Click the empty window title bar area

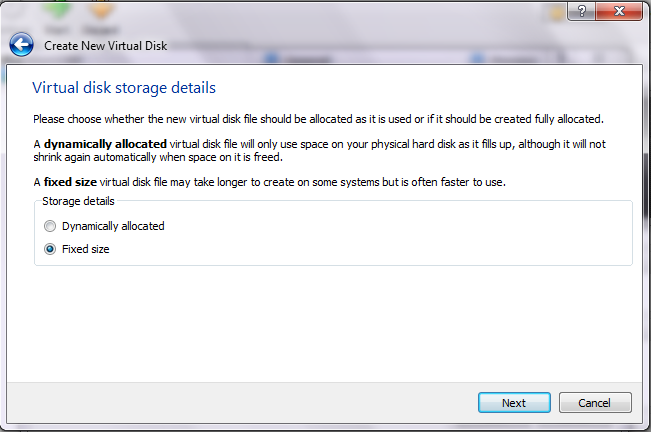[x=300, y=12]
